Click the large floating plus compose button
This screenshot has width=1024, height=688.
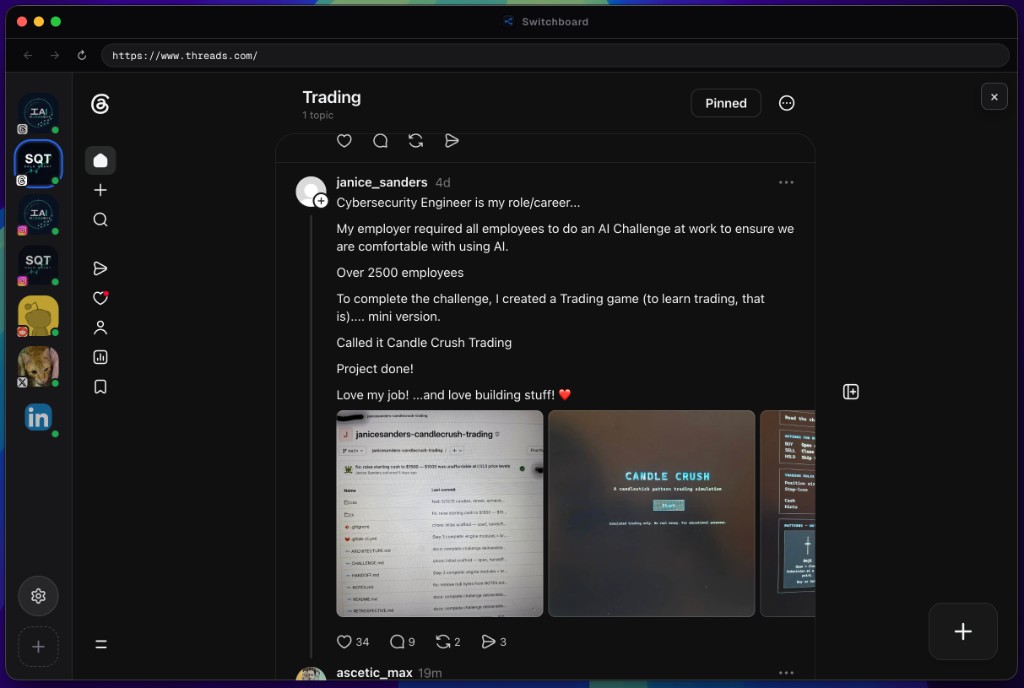963,631
